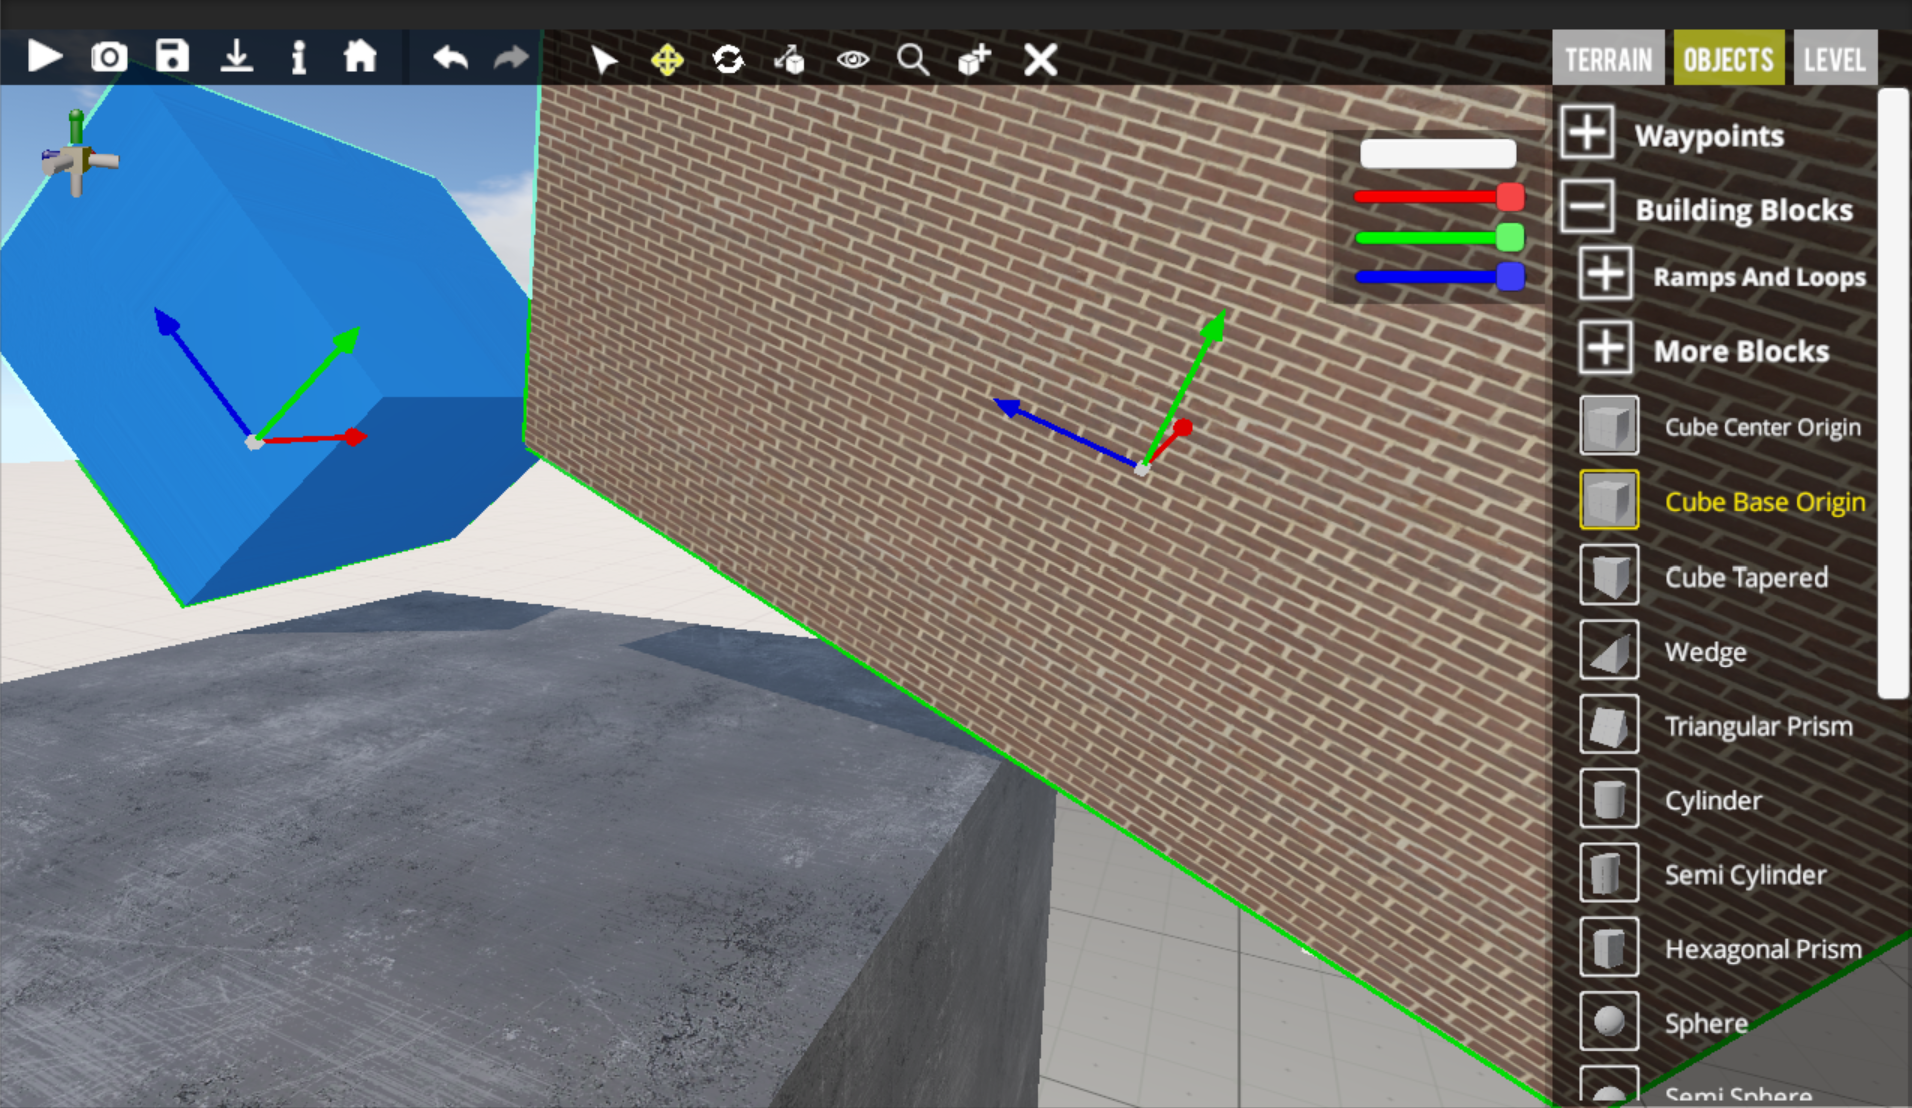Open the magnifier search tool

click(913, 60)
